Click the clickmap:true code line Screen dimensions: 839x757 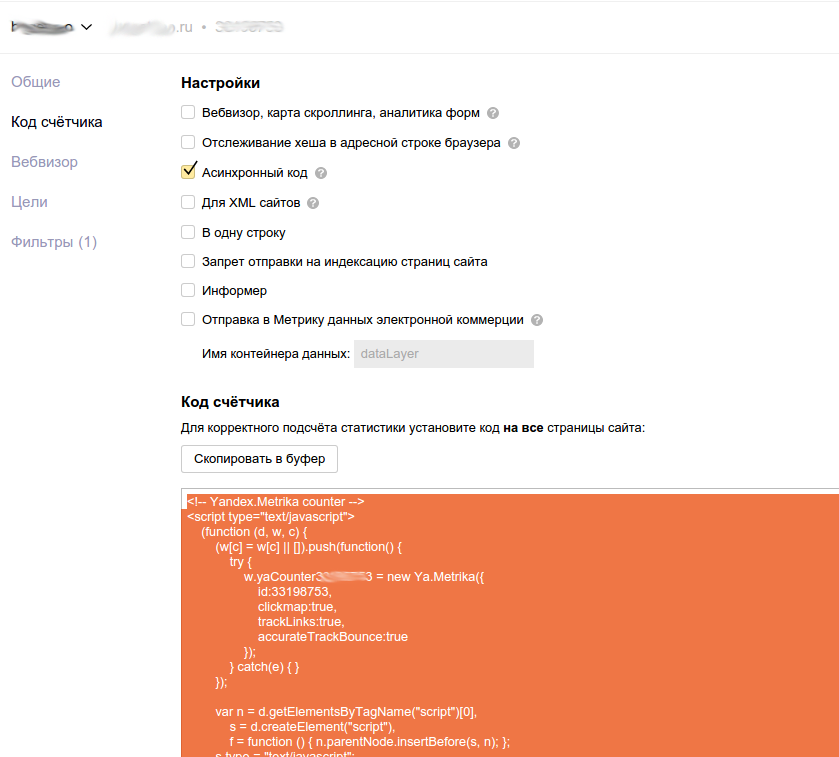(x=297, y=607)
